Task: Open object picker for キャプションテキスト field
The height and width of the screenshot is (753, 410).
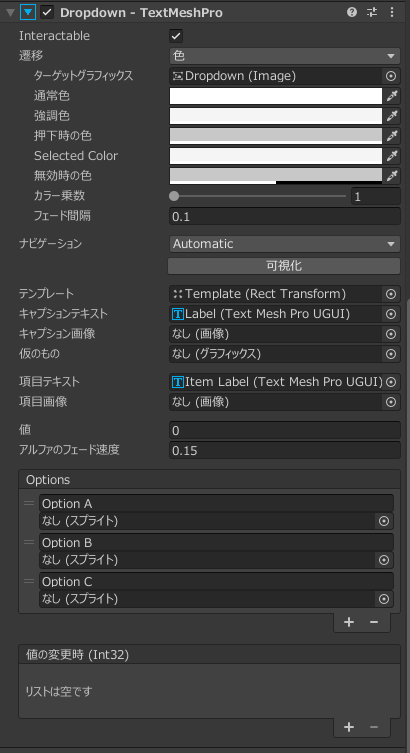Action: (391, 314)
